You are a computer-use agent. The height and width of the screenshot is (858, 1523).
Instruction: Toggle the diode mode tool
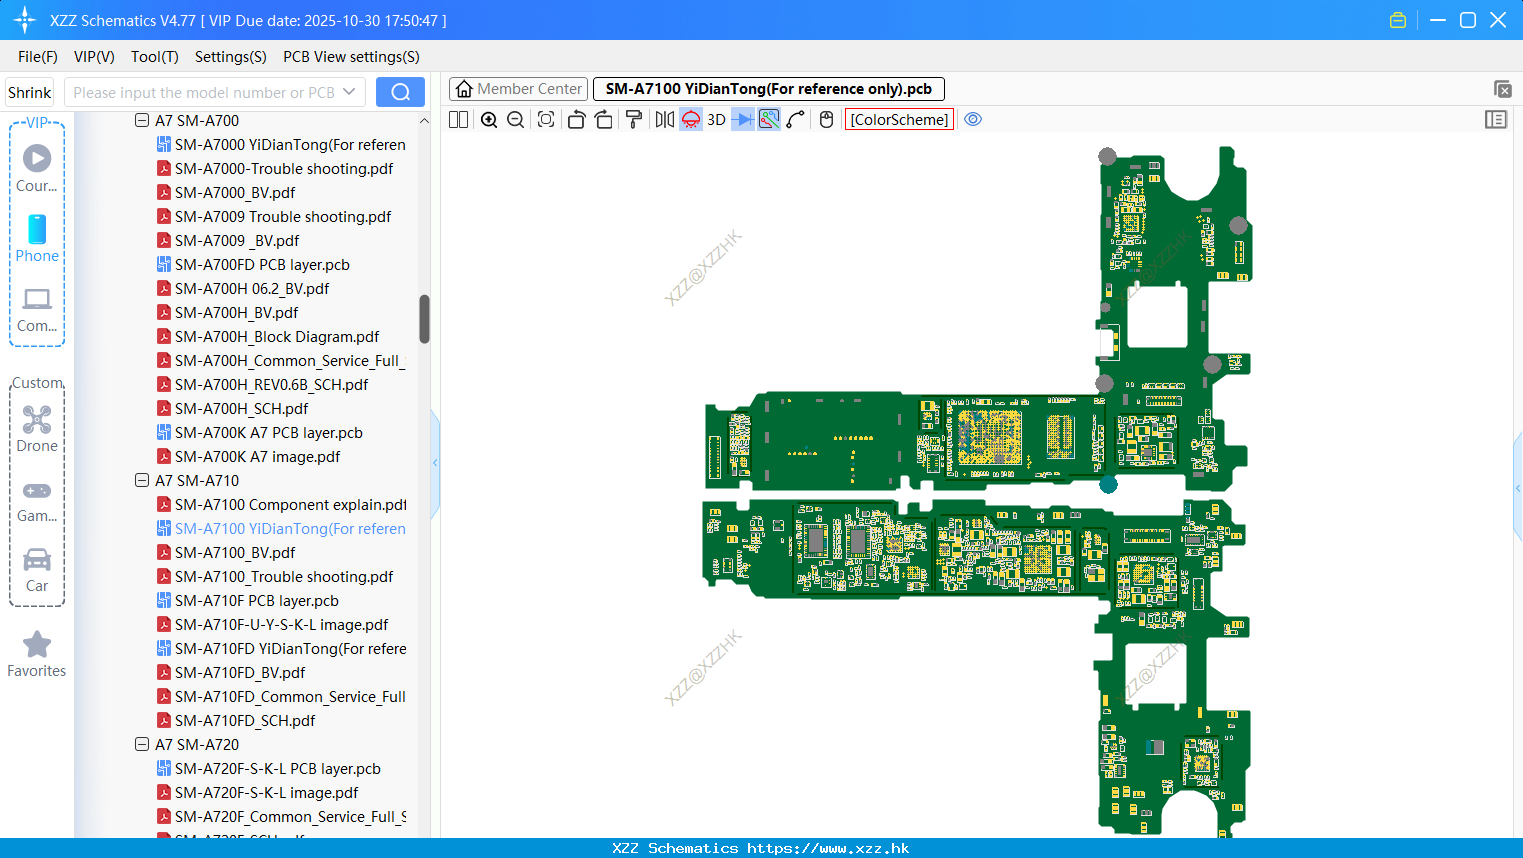[x=743, y=120]
